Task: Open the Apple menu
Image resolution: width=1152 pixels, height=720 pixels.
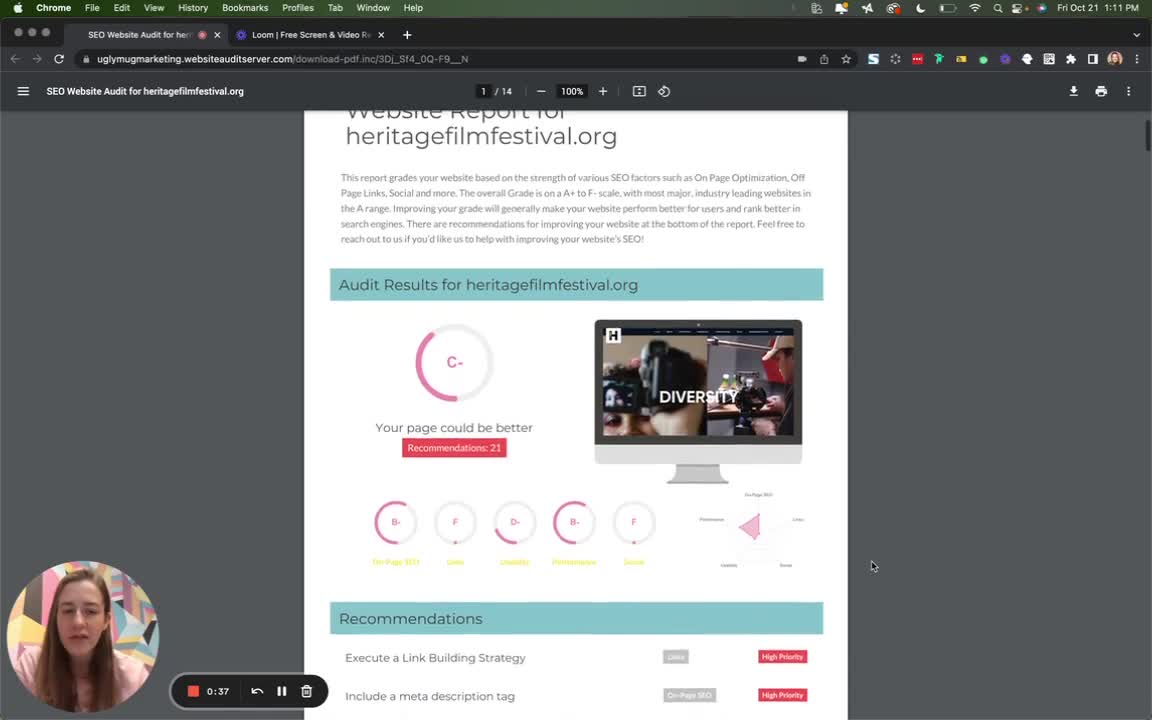Action: [18, 8]
